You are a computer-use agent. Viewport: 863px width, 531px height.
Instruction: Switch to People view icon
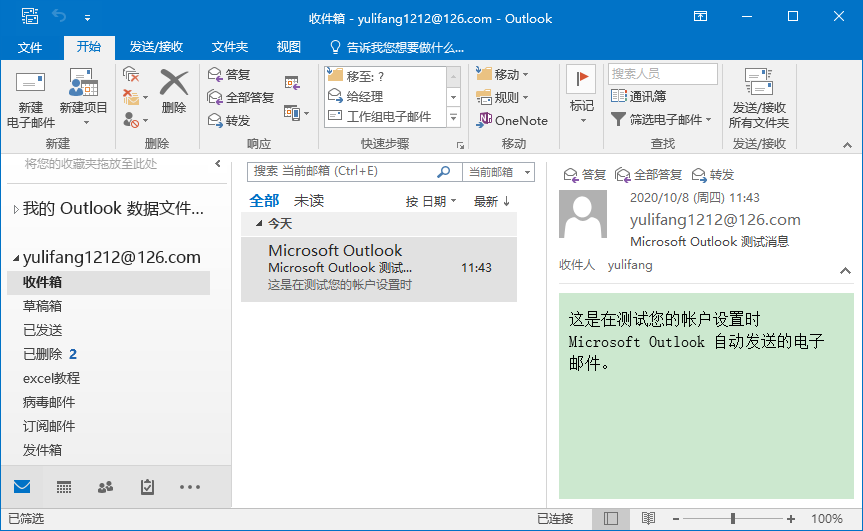[x=105, y=486]
